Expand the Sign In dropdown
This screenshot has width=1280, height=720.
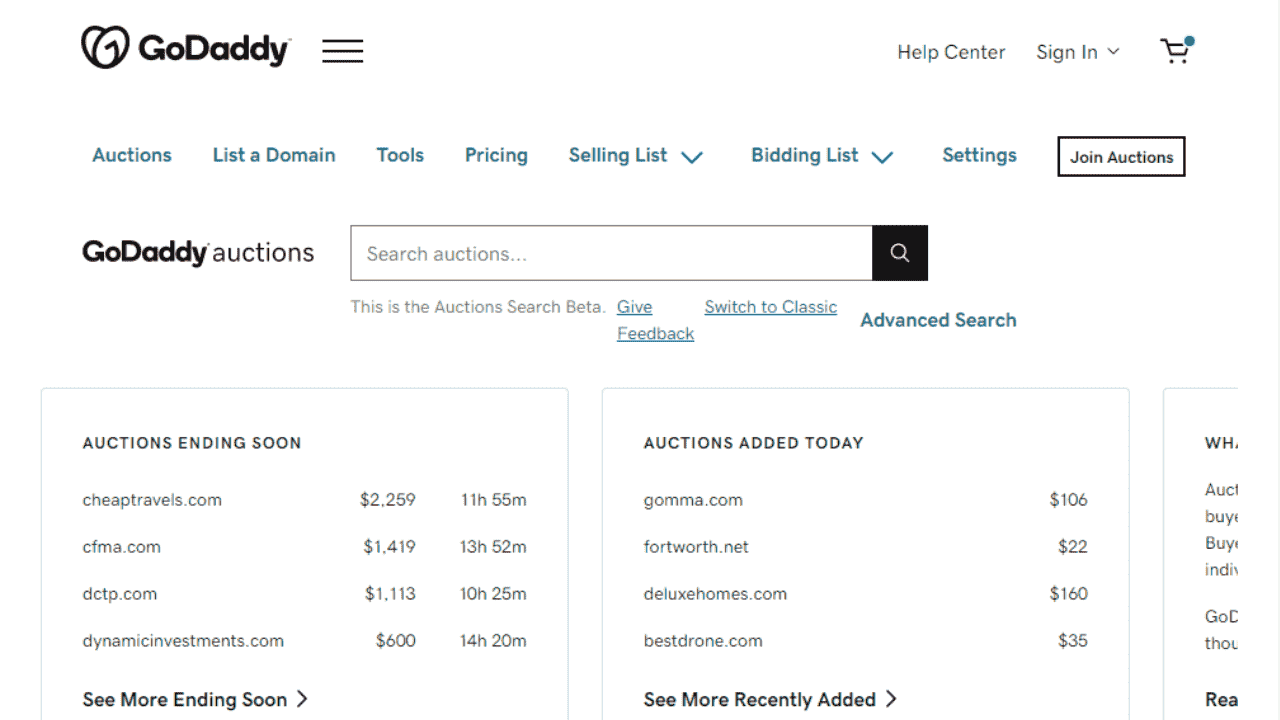1078,52
